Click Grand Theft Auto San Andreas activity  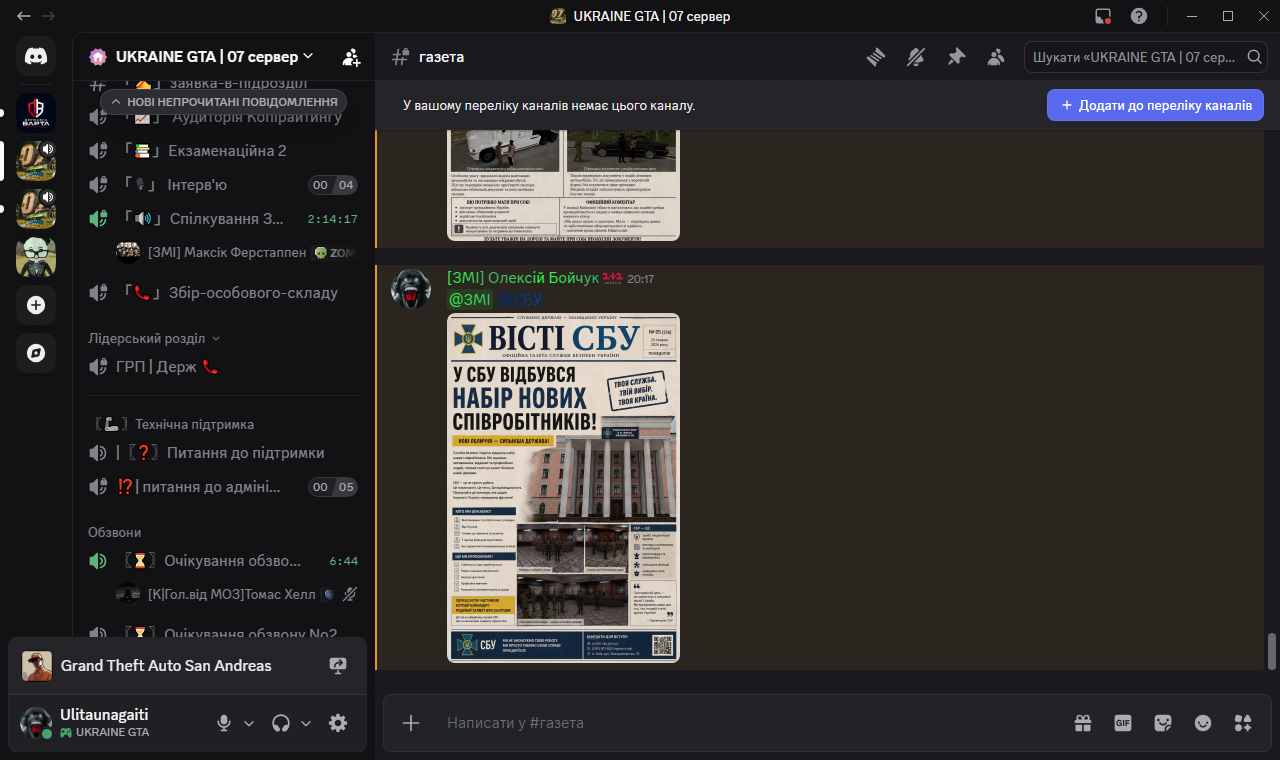(x=165, y=665)
